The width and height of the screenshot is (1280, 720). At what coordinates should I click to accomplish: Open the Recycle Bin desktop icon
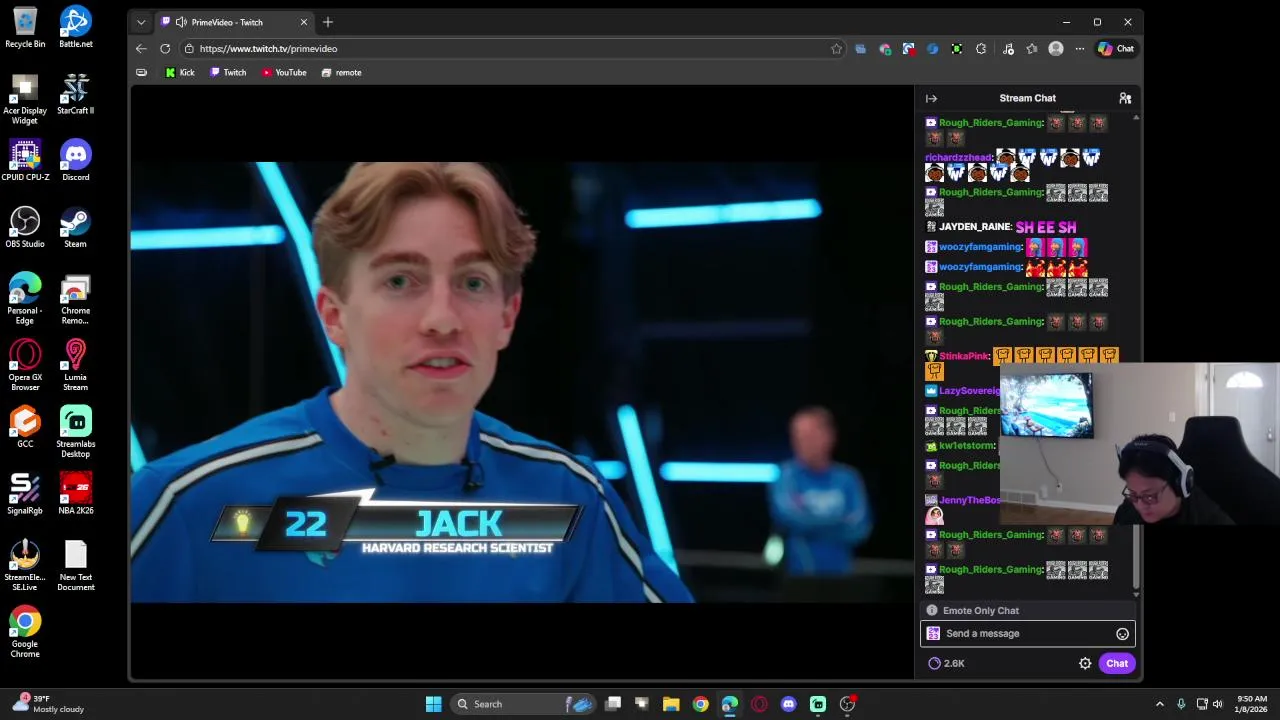[25, 27]
